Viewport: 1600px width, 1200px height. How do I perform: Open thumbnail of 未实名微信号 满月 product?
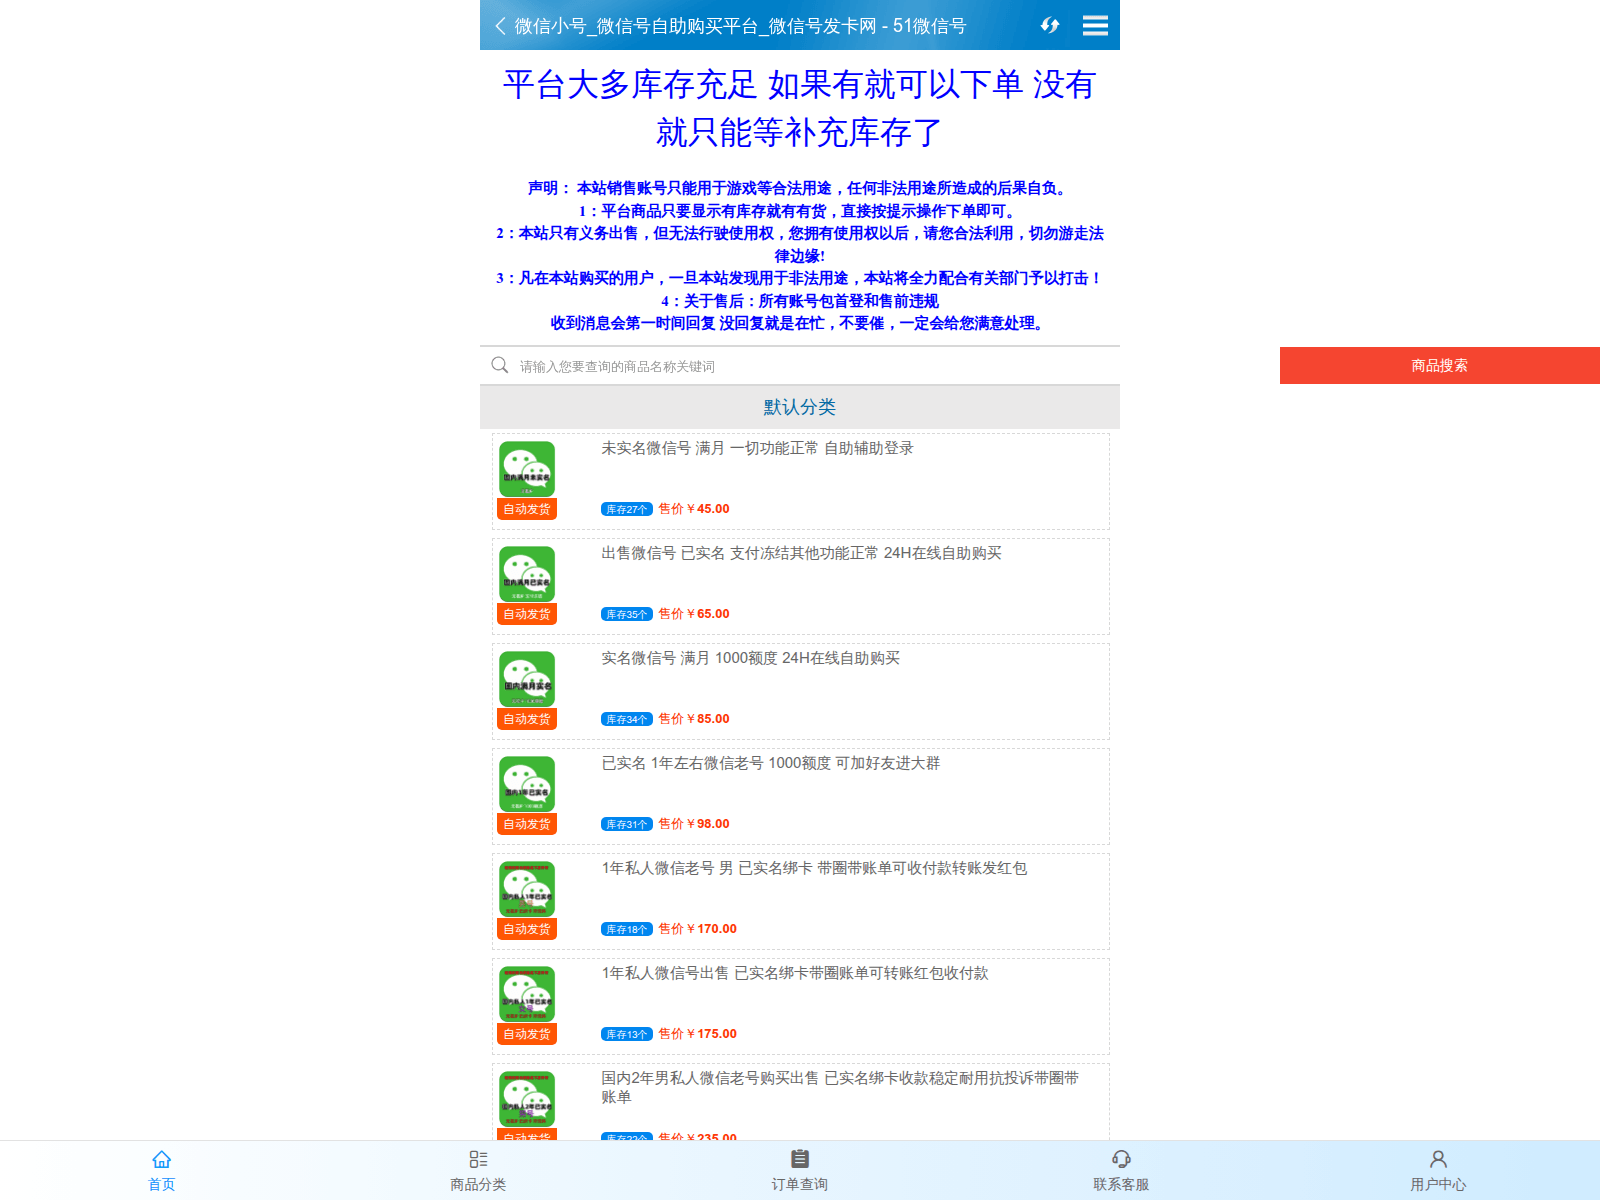(527, 469)
